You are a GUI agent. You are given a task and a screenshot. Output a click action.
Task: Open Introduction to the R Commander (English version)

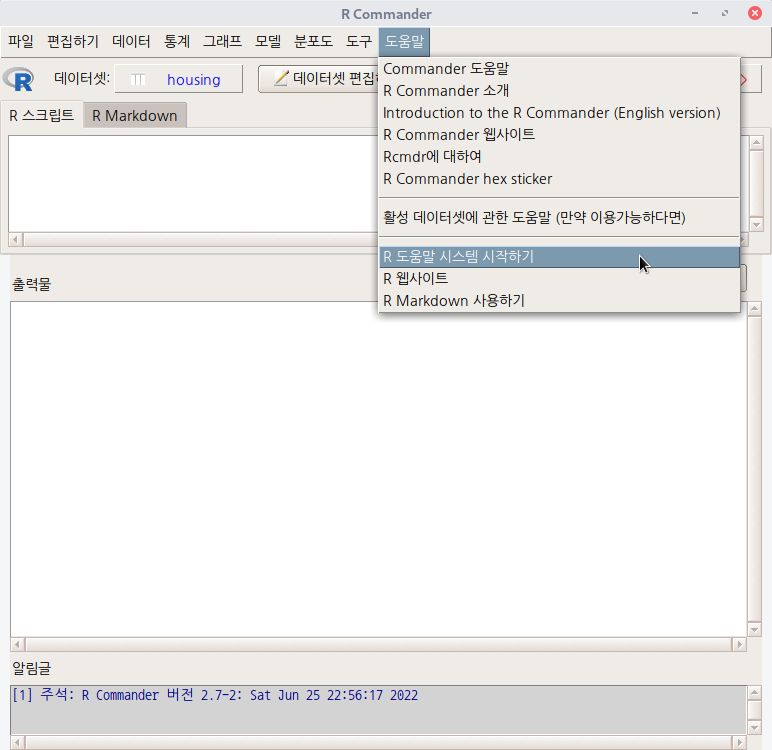click(559, 113)
